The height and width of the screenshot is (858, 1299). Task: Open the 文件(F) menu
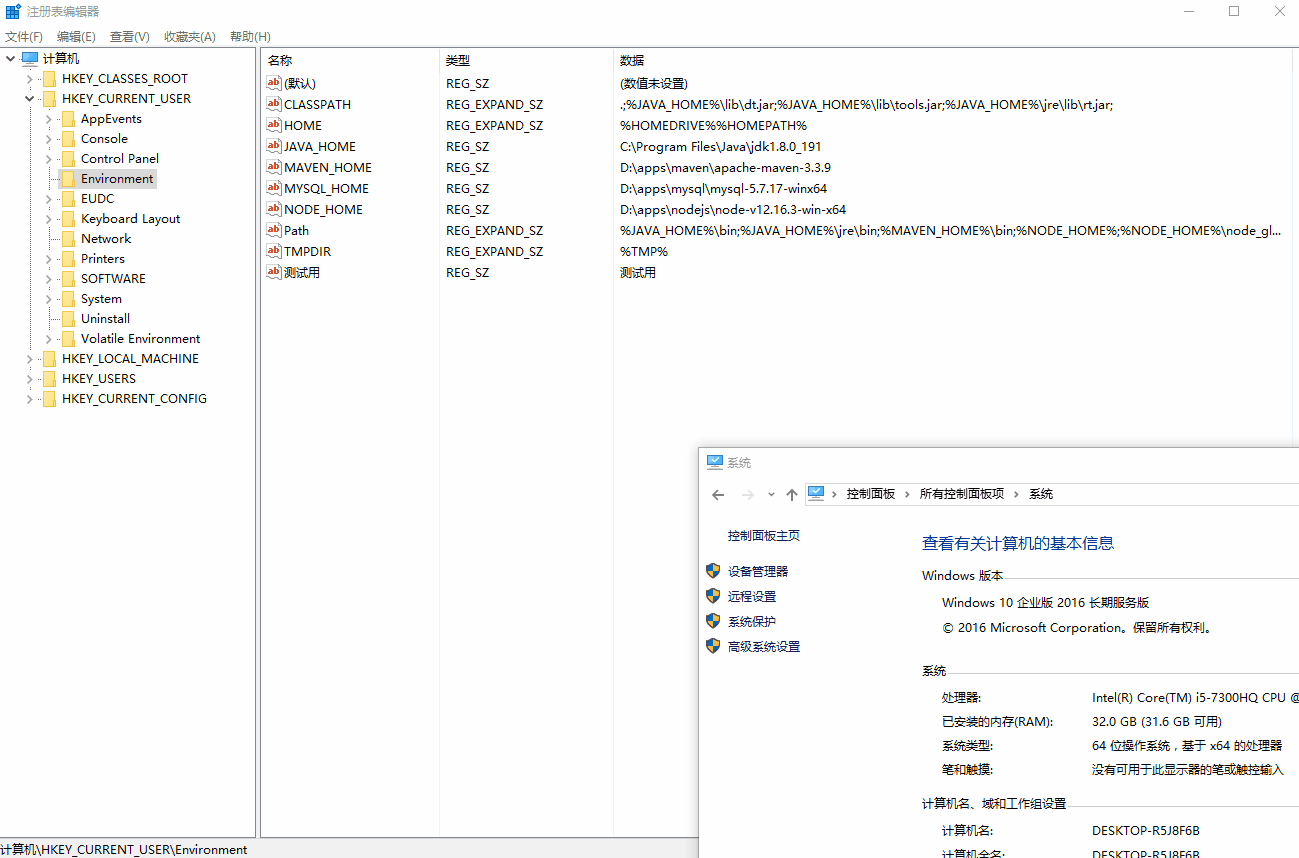24,37
